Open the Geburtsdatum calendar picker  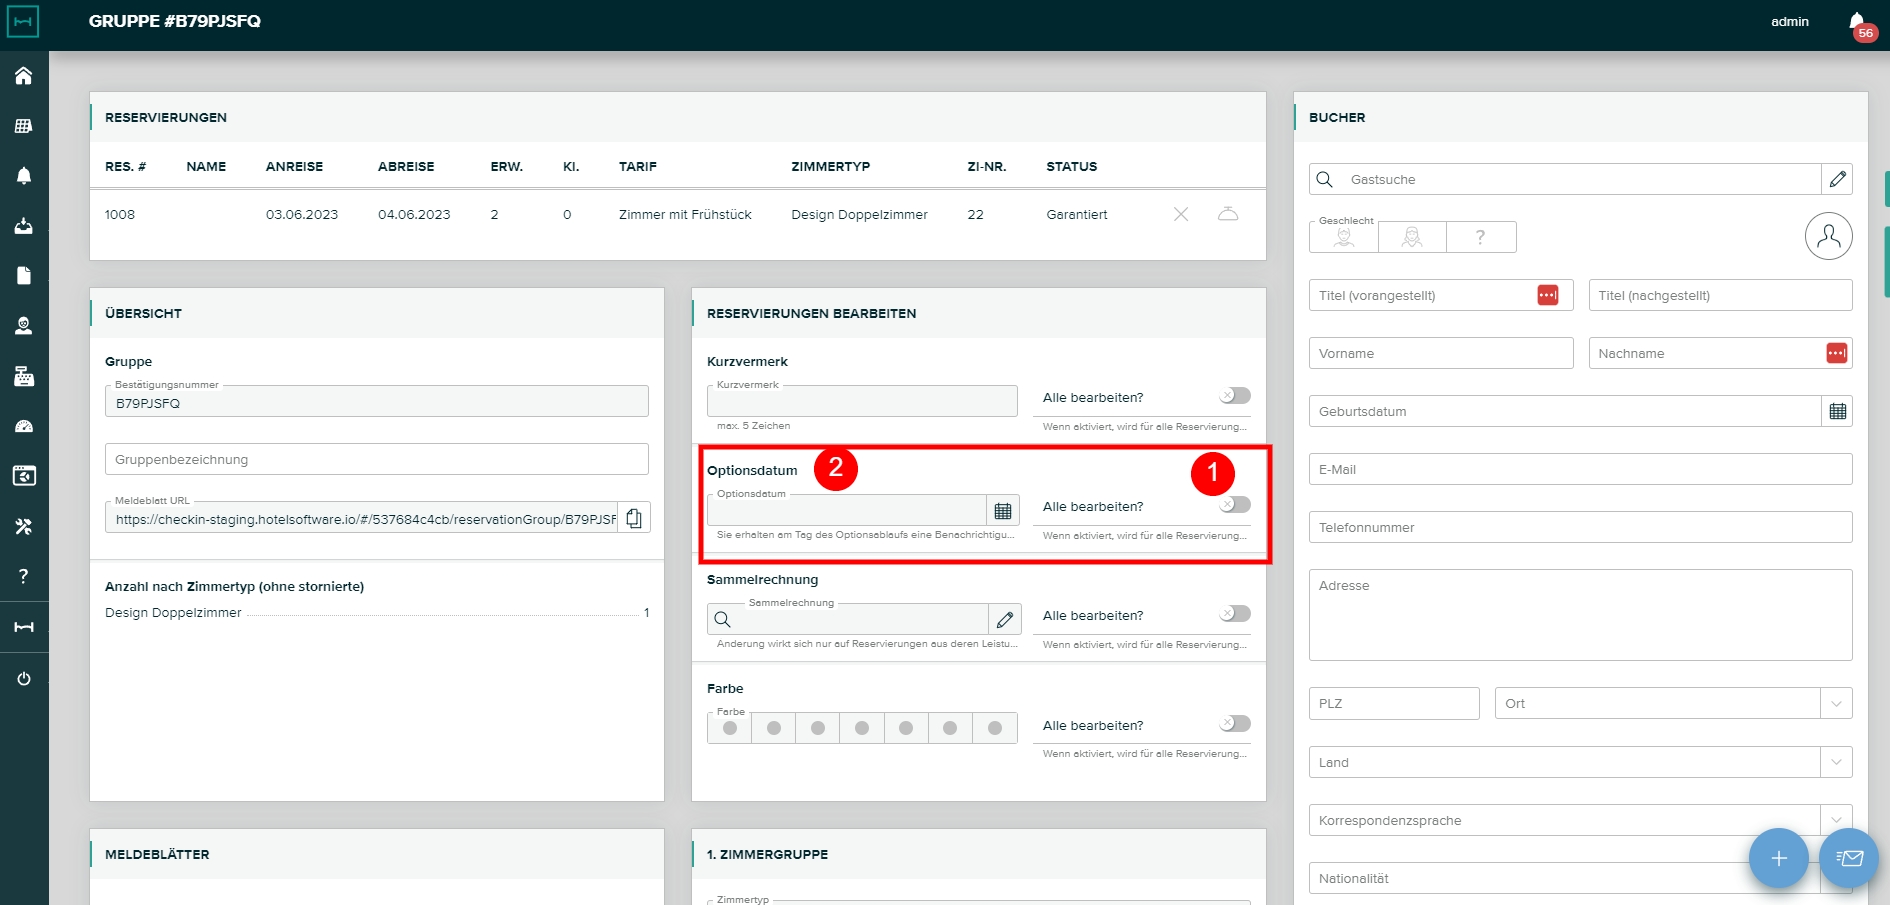(1837, 411)
